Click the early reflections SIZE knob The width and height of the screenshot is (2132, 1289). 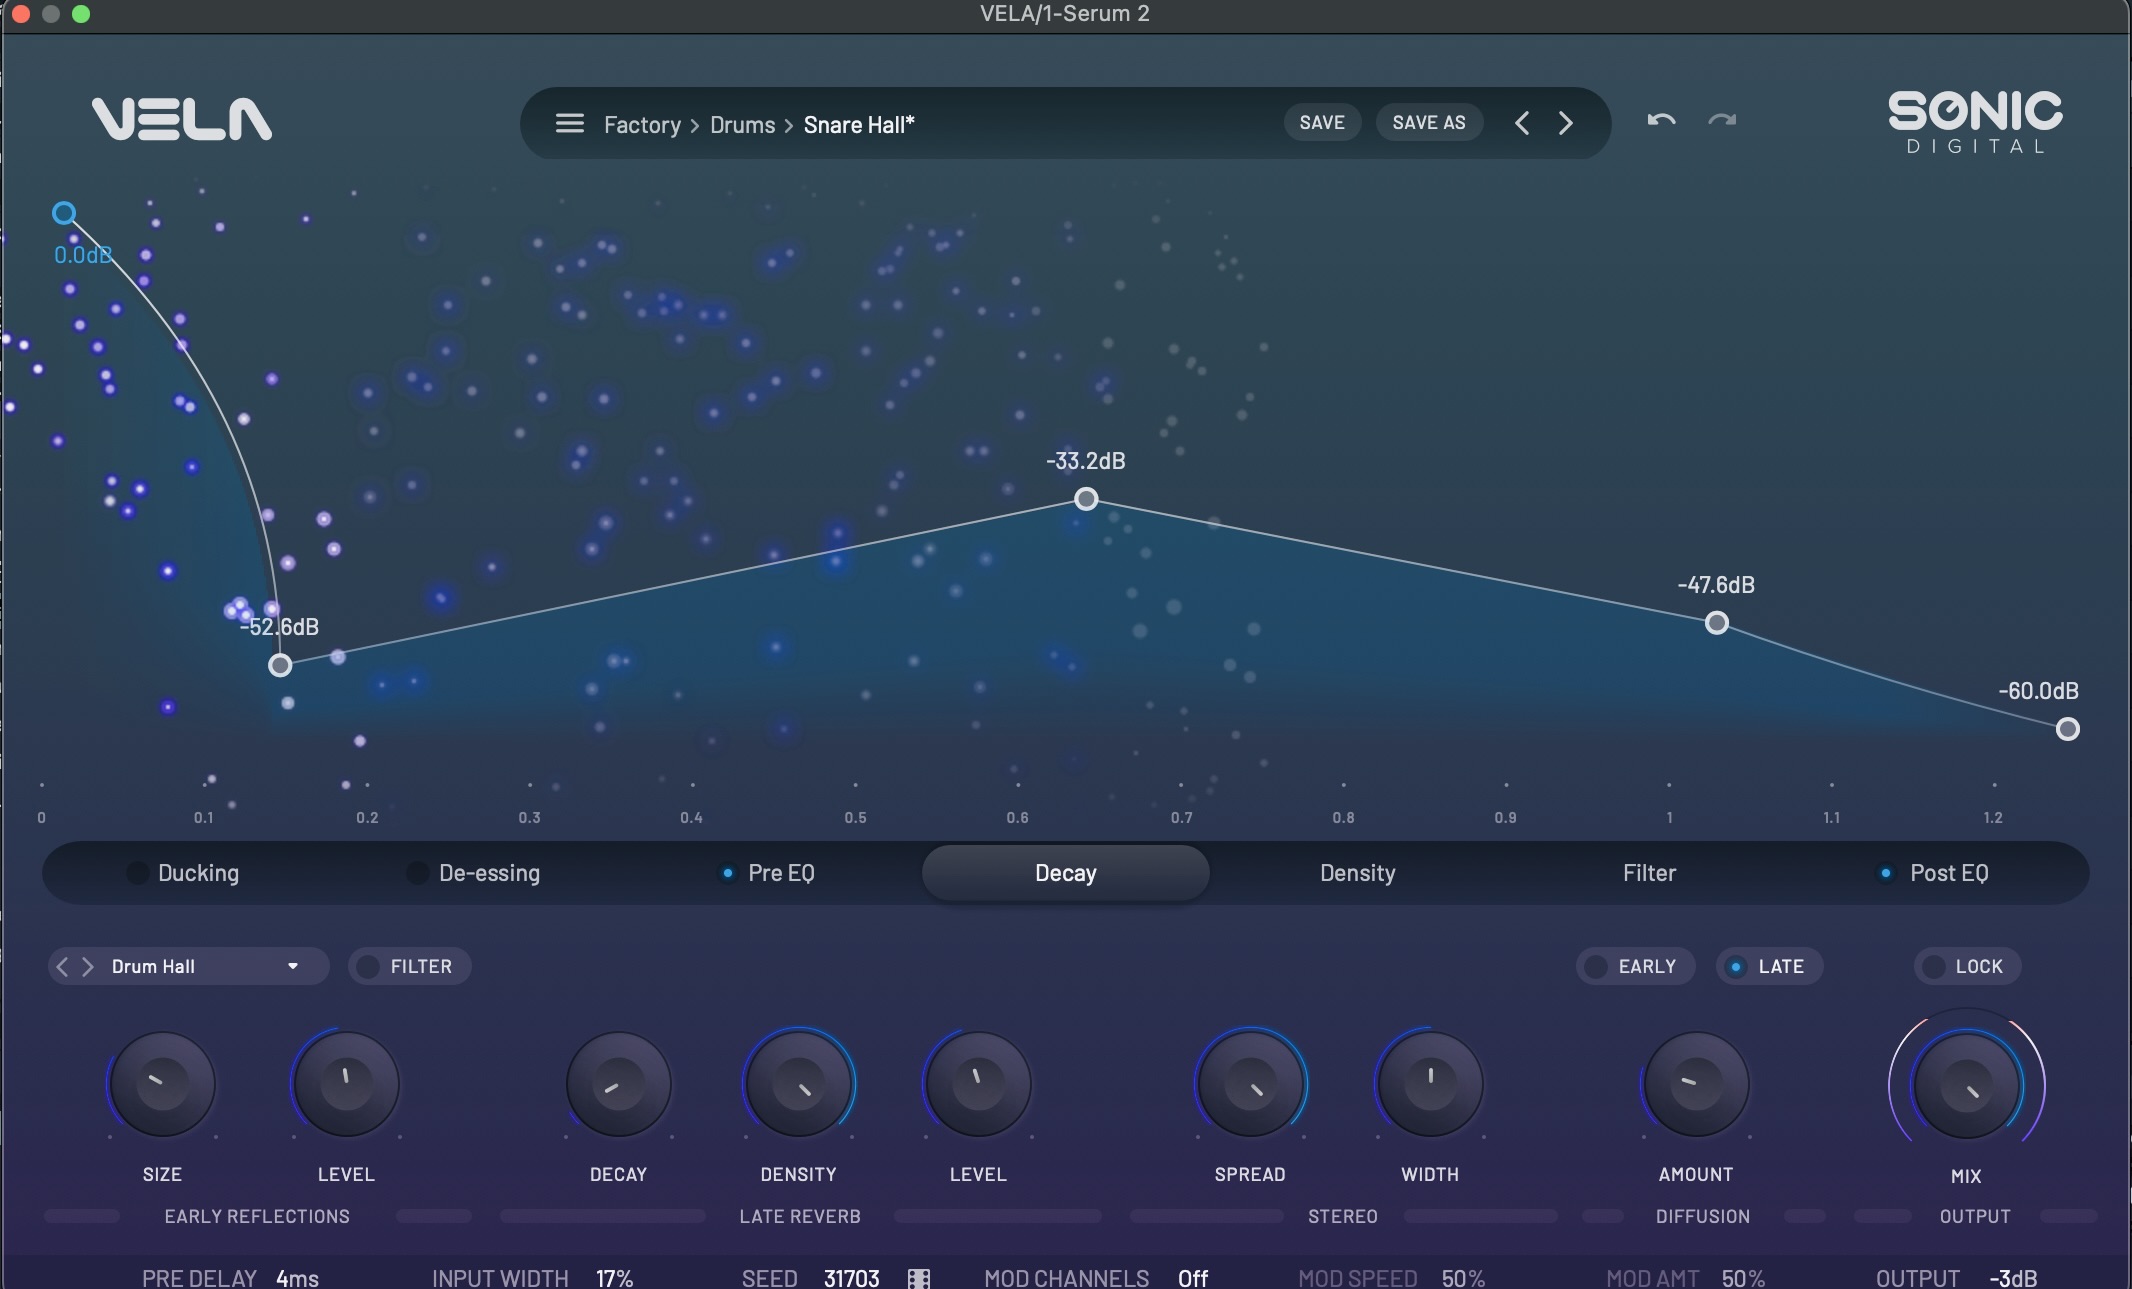162,1084
